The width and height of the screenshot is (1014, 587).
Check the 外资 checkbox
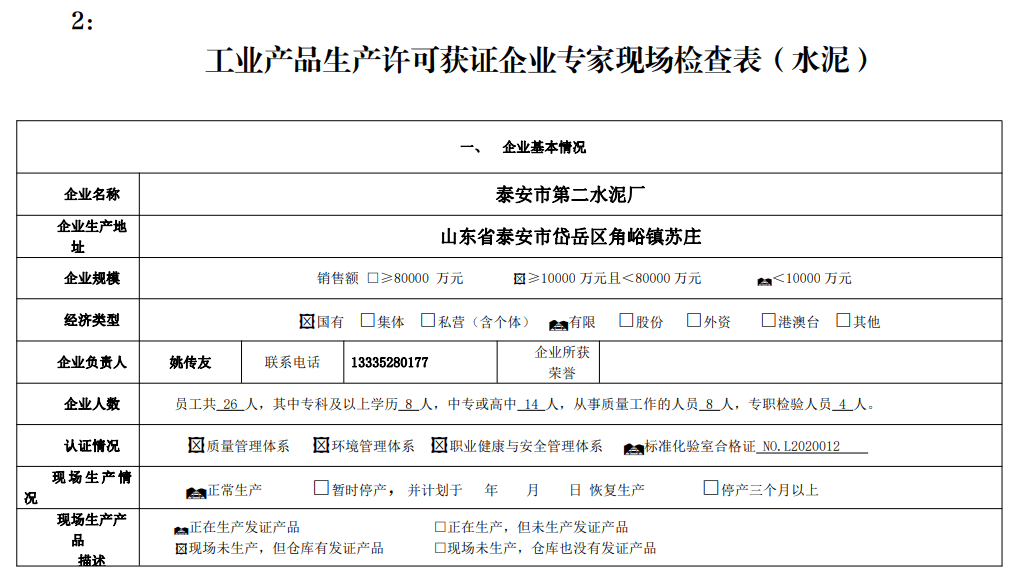click(x=694, y=321)
